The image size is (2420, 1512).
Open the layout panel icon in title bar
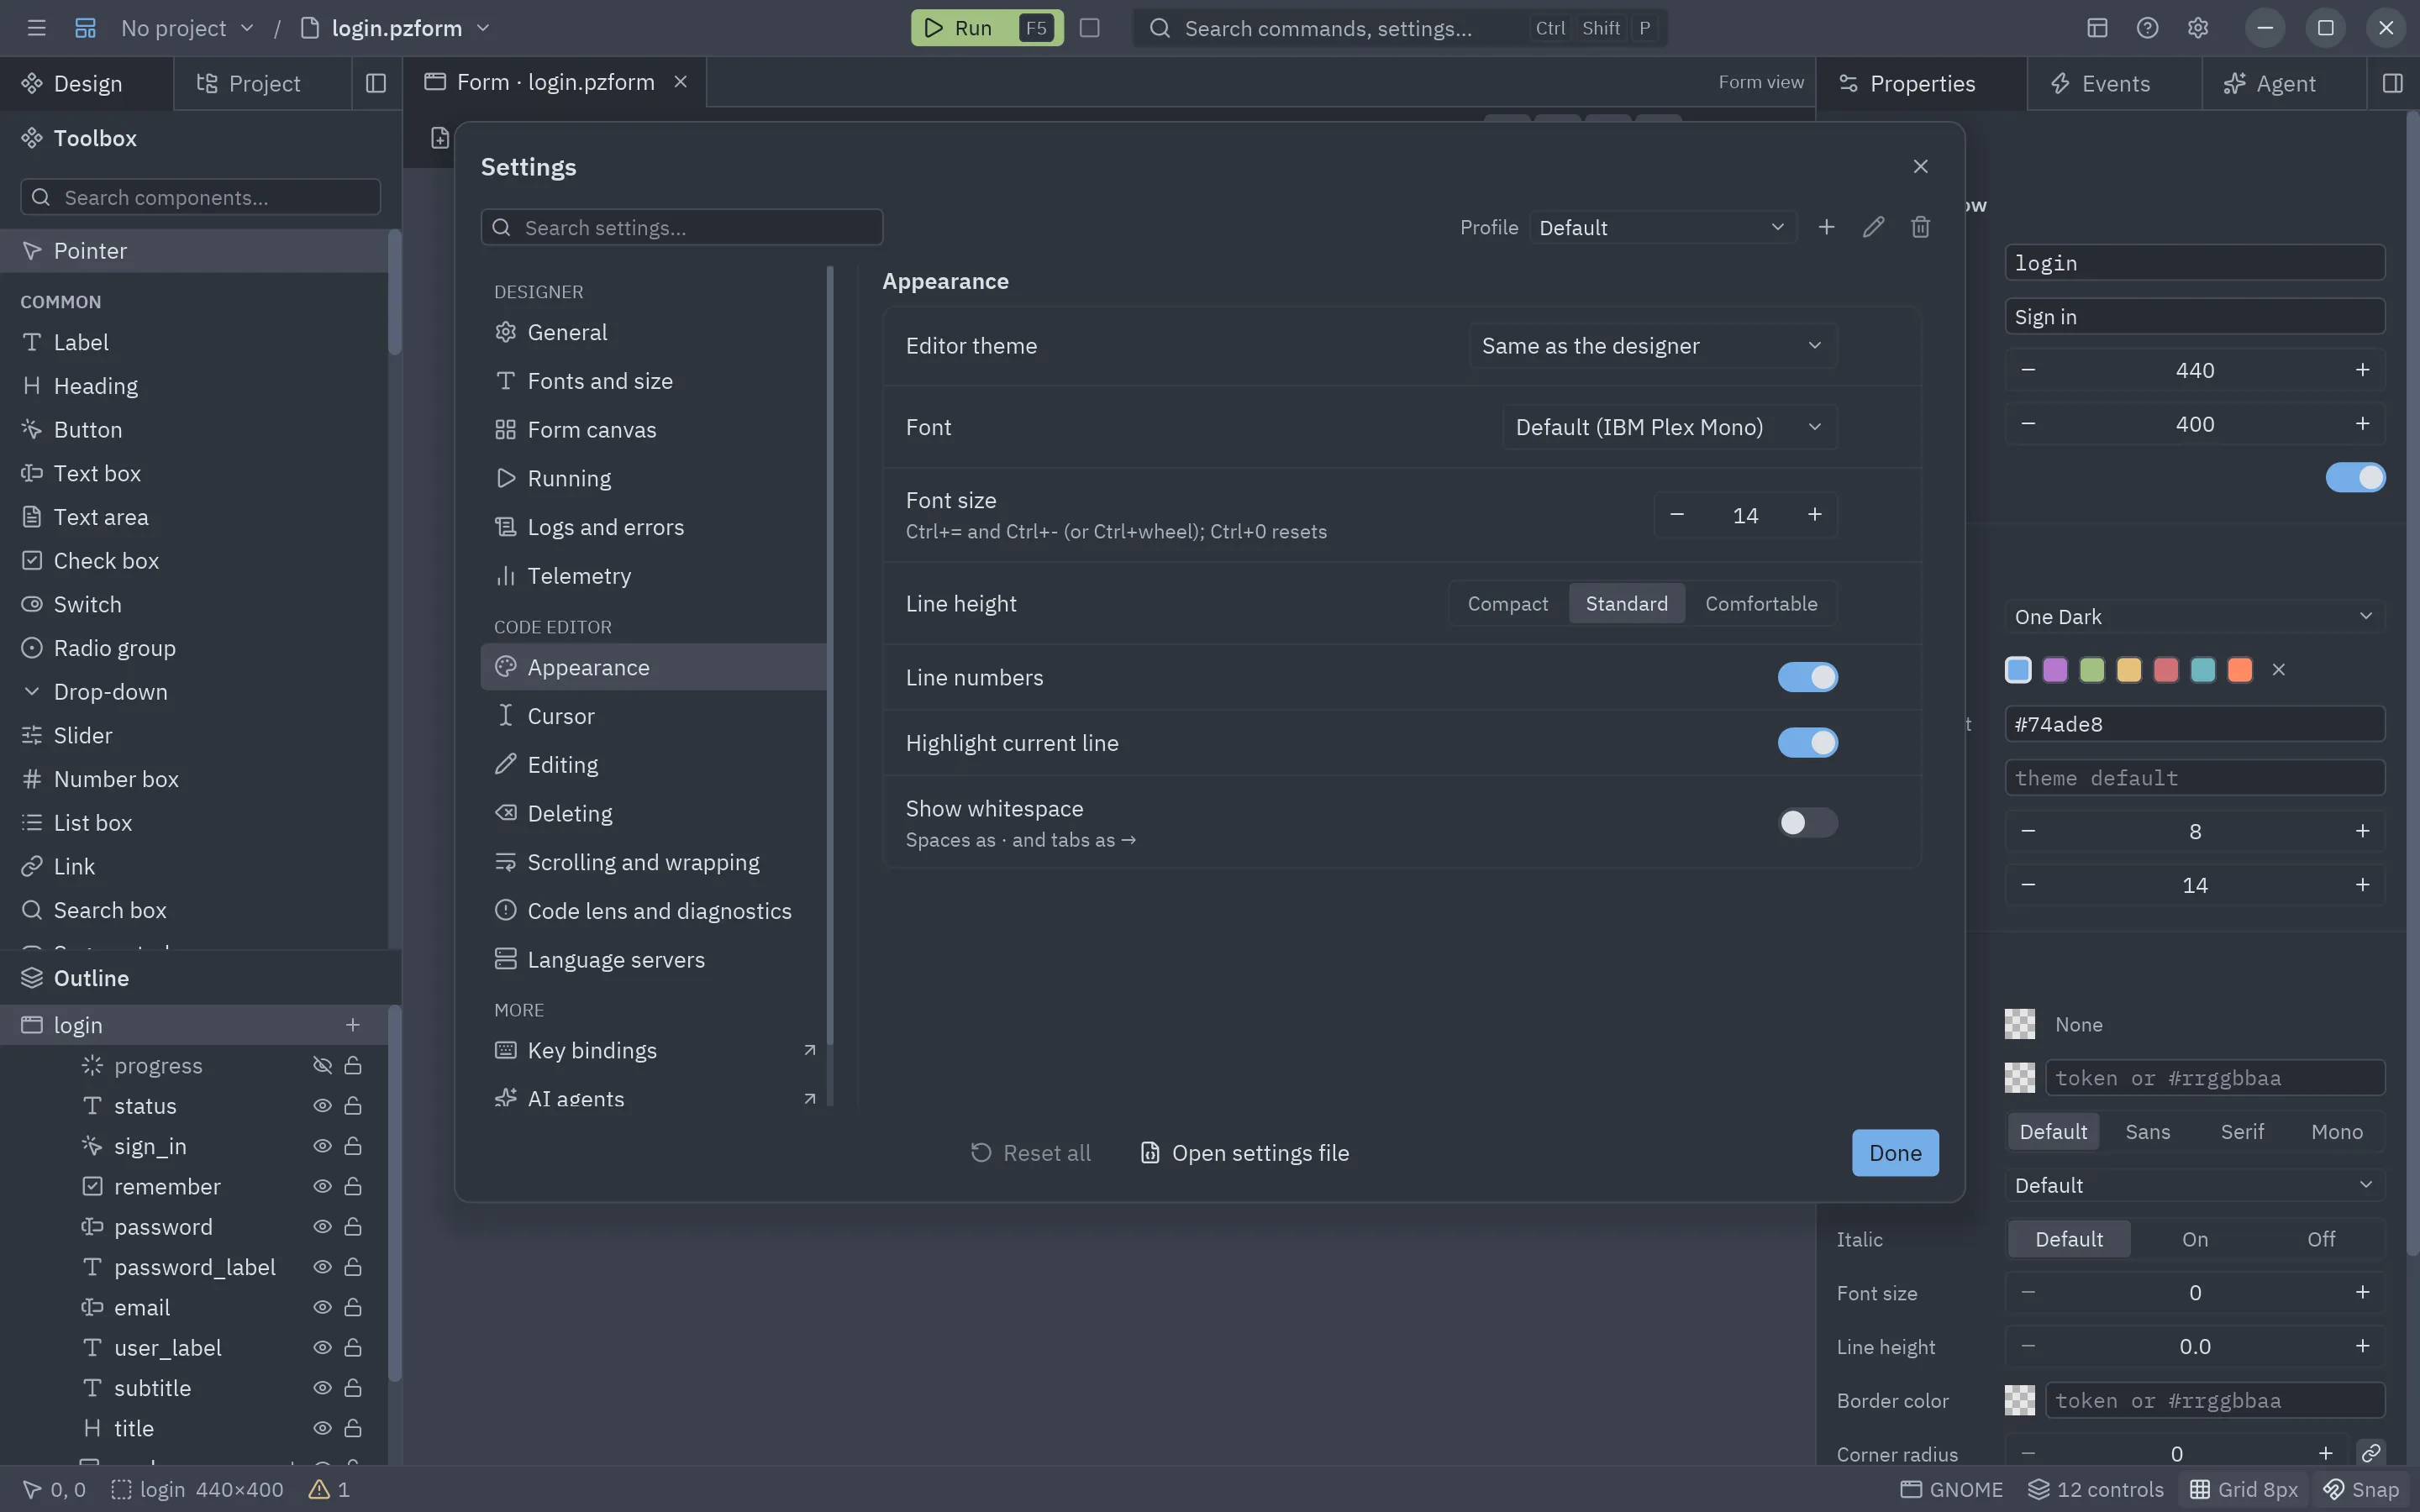tap(2097, 28)
